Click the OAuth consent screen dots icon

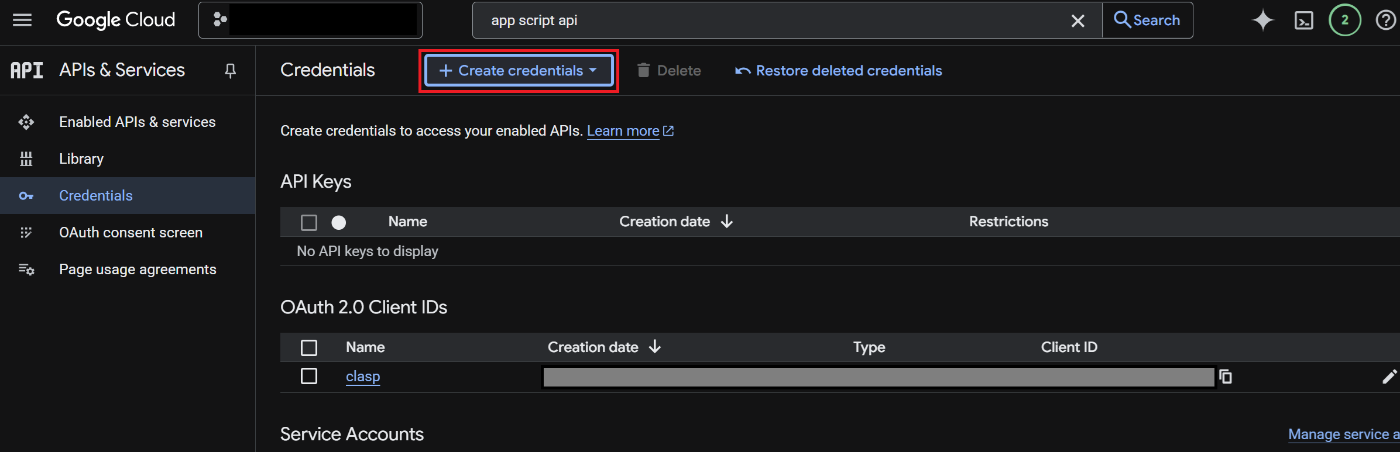coord(27,233)
